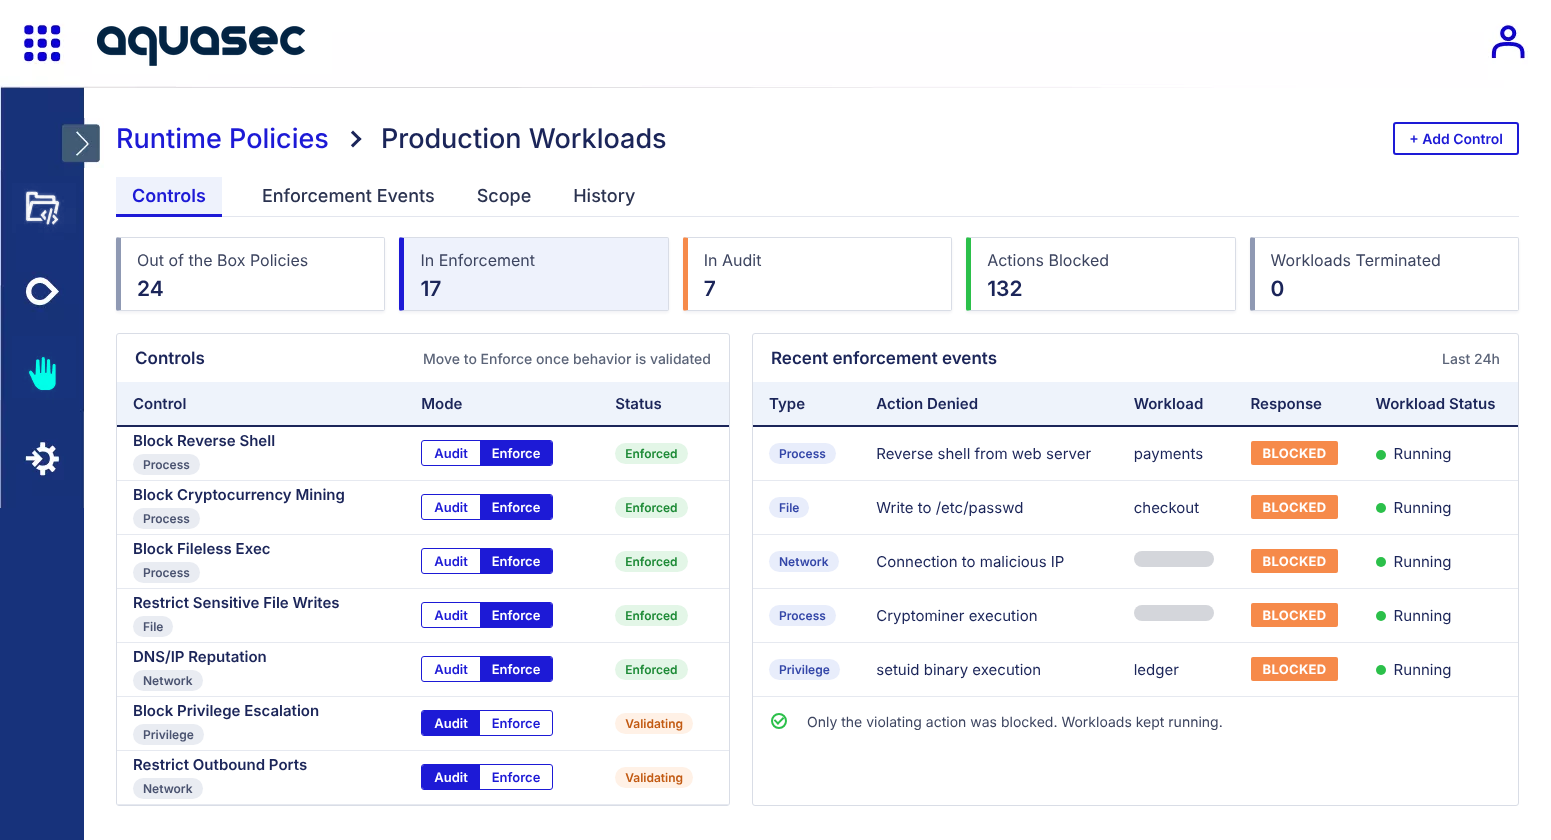Click the Workload Status column header

pyautogui.click(x=1435, y=404)
